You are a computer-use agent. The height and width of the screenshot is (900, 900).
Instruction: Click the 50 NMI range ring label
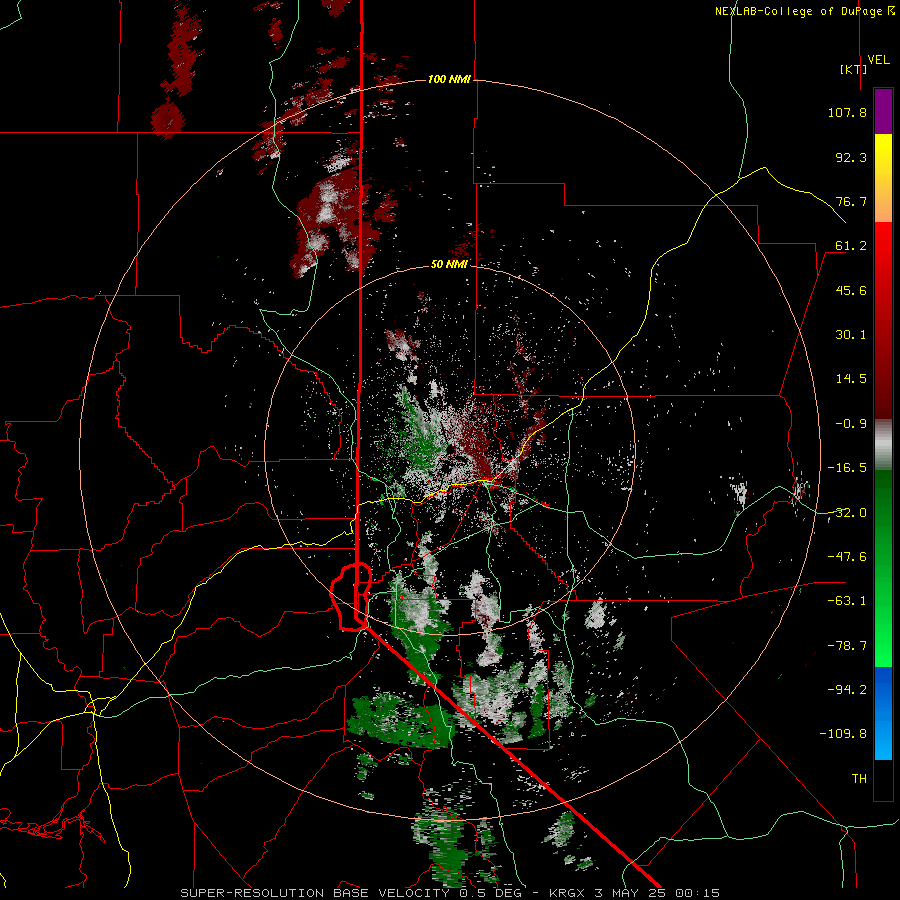(449, 265)
